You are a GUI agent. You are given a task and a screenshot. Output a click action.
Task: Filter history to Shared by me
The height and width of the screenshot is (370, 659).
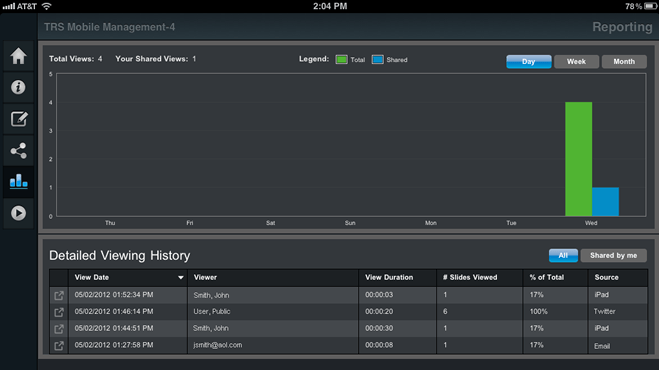(614, 255)
